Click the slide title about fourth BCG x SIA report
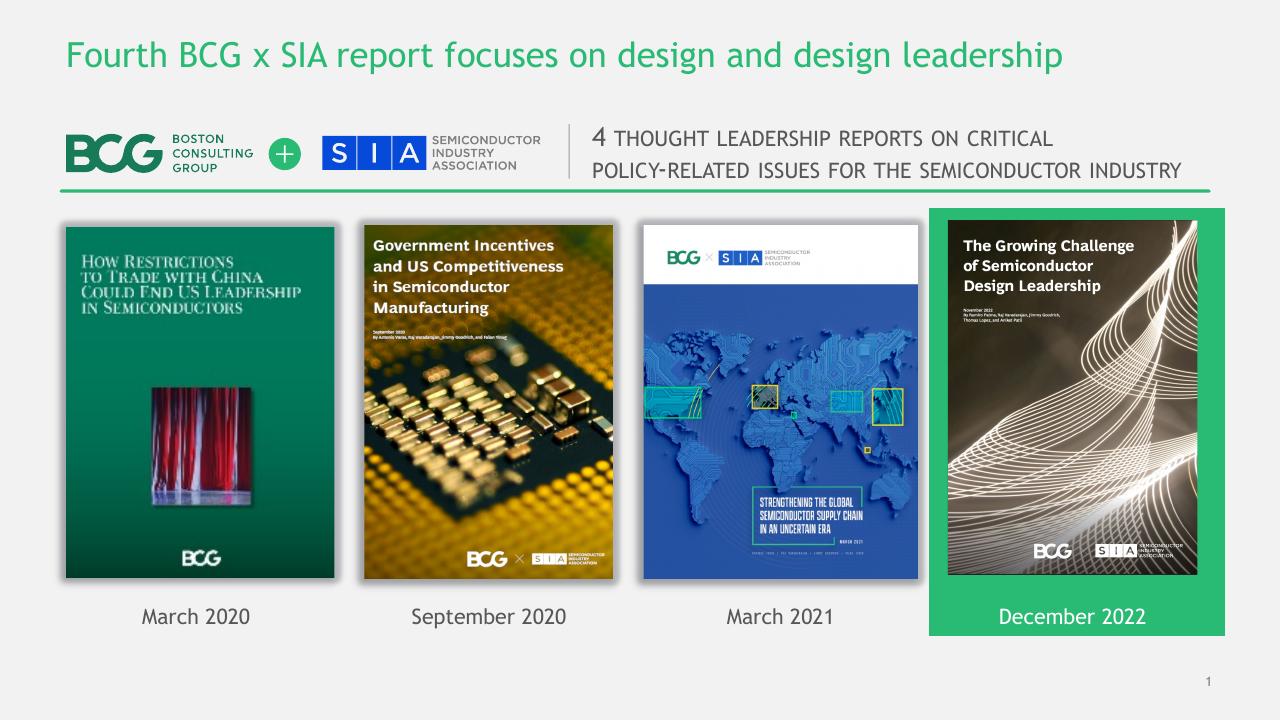This screenshot has height=720, width=1280. [564, 55]
